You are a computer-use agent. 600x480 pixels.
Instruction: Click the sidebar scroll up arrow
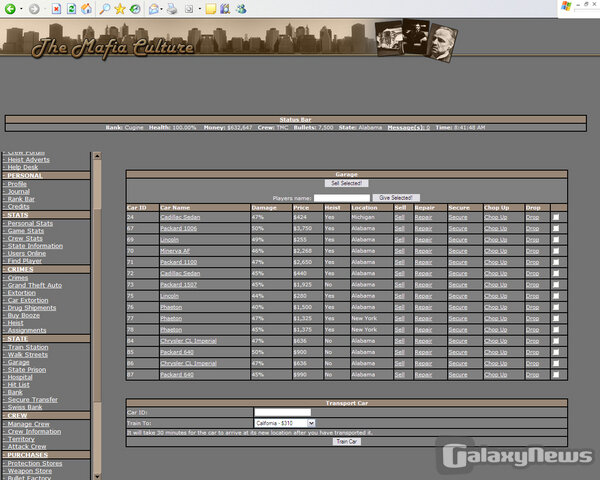[x=96, y=156]
